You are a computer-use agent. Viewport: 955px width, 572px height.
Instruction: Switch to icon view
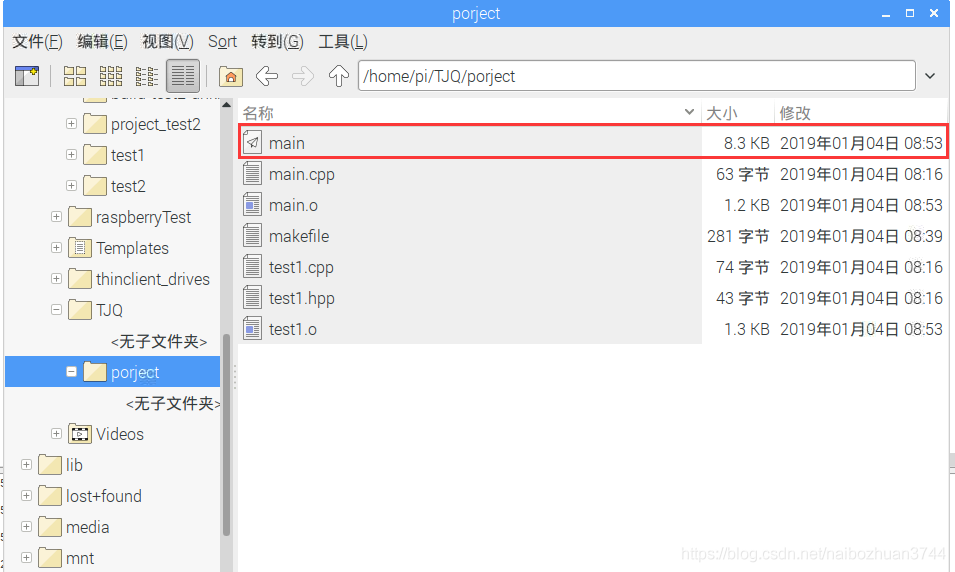coord(75,76)
